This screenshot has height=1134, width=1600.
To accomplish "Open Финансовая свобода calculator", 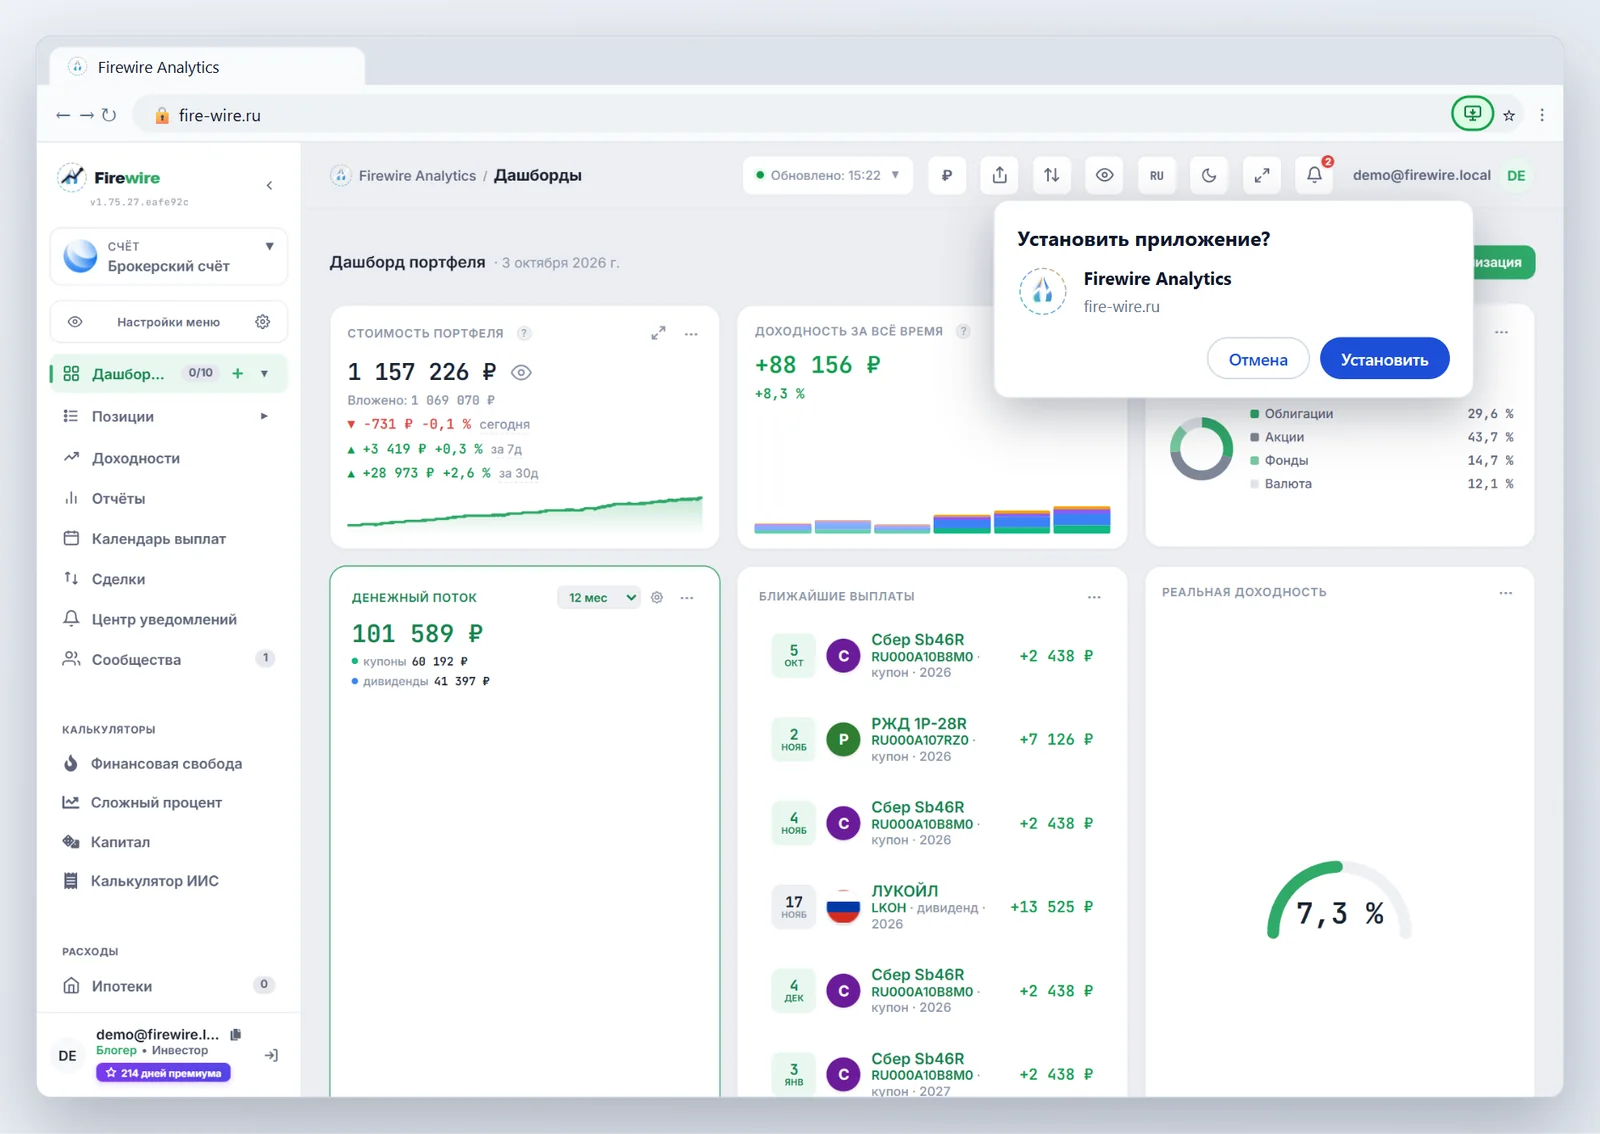I will click(x=169, y=763).
